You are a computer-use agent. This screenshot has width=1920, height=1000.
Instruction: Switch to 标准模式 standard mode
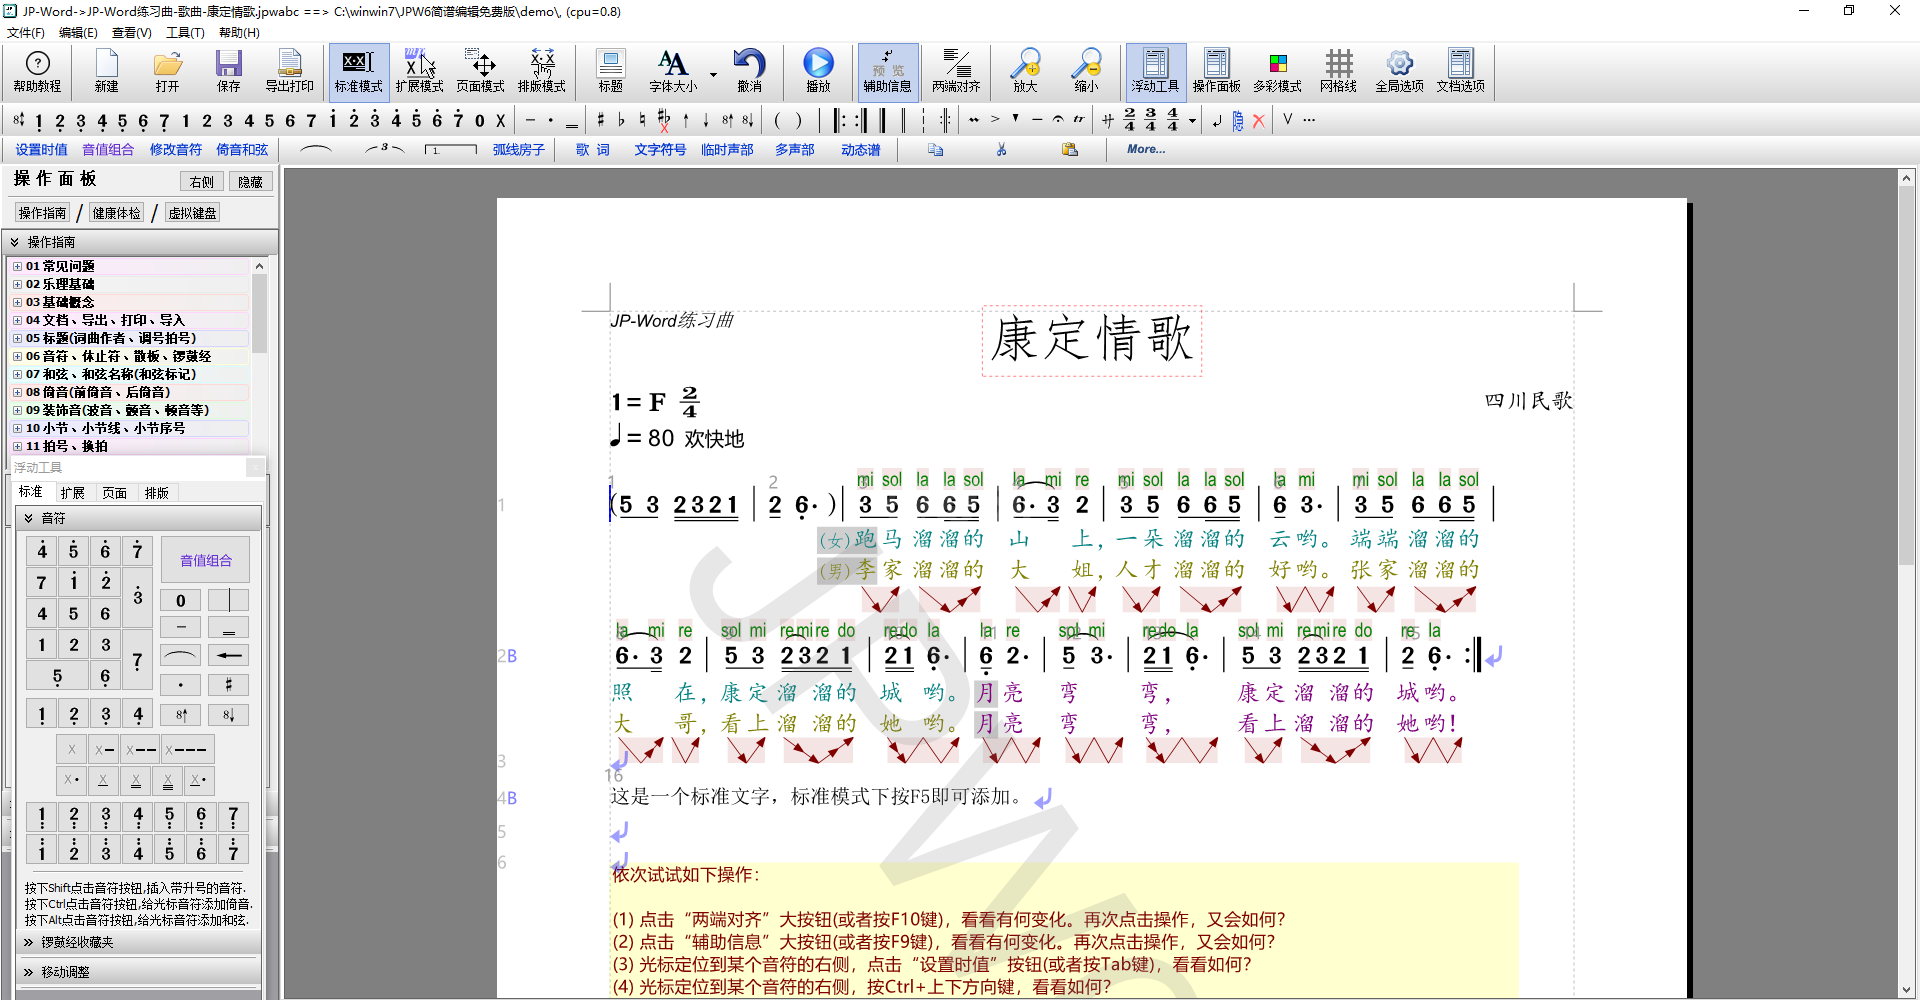click(x=358, y=72)
